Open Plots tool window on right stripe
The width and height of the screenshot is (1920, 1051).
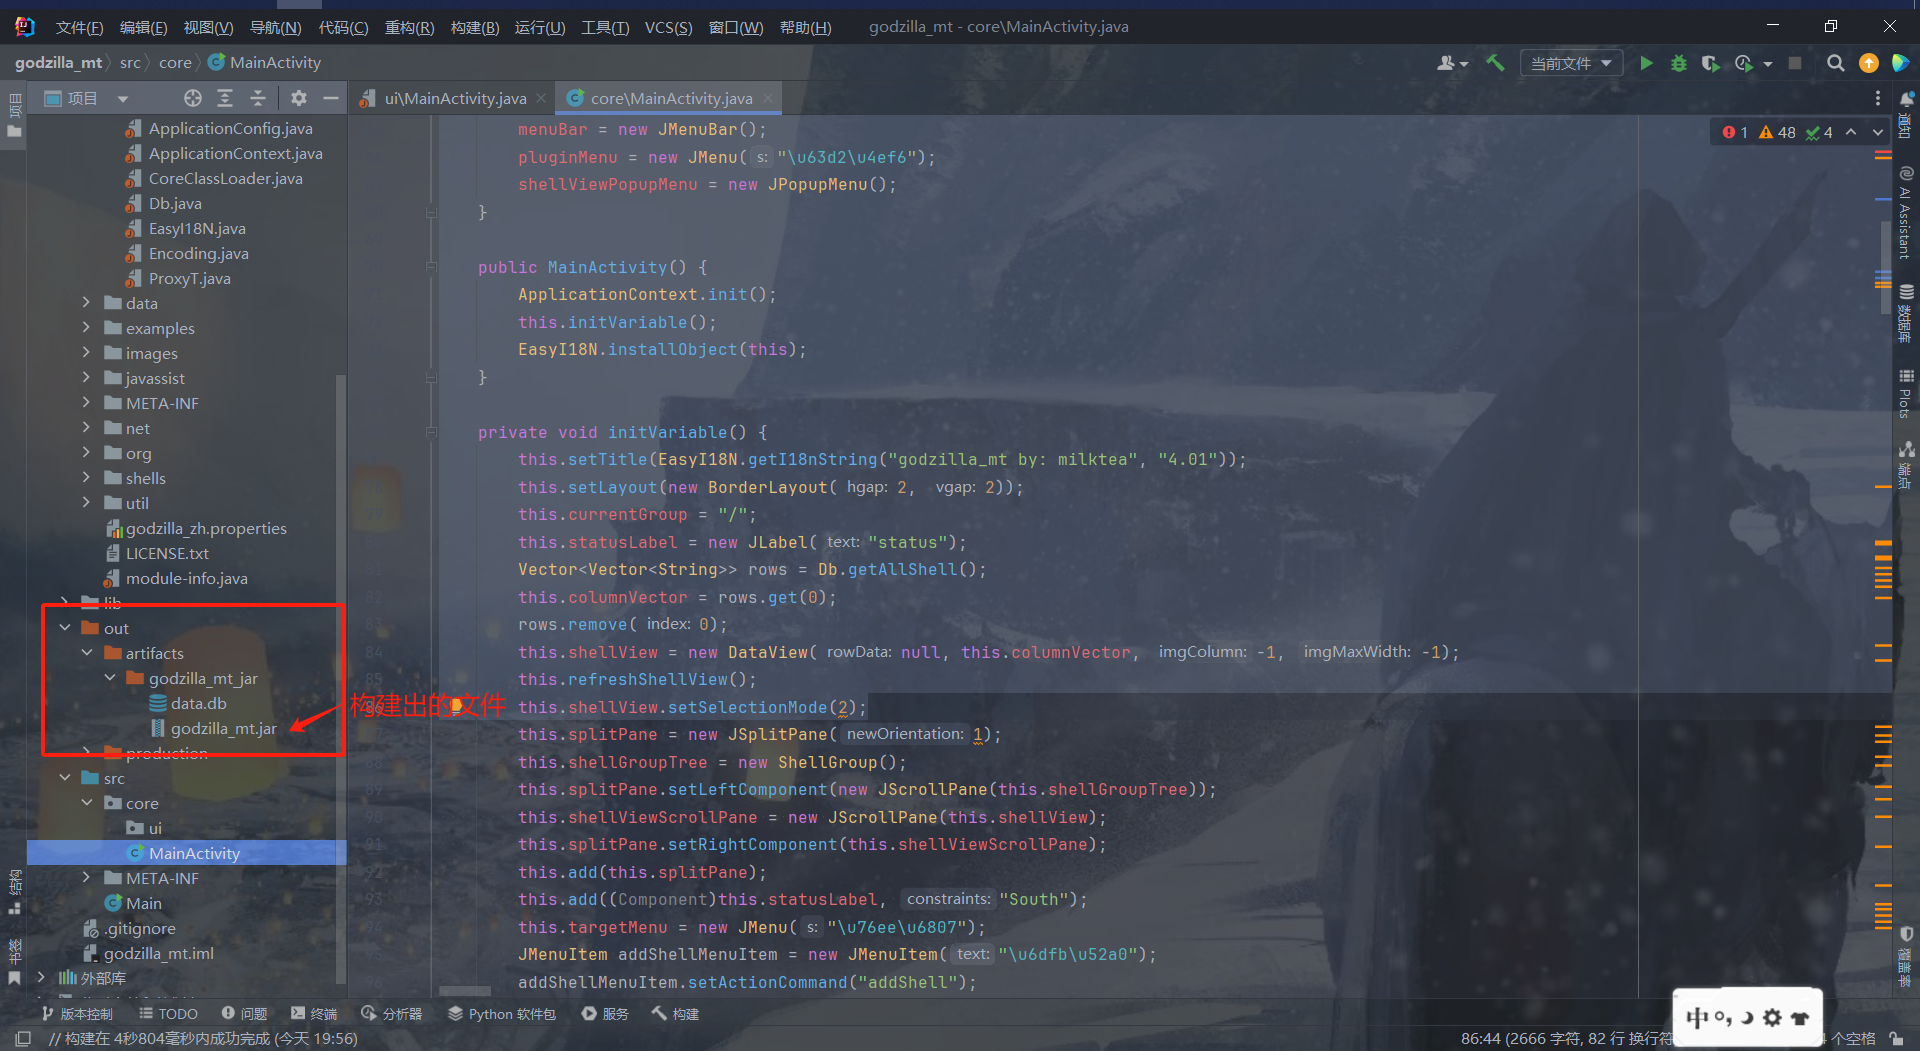pos(1906,393)
